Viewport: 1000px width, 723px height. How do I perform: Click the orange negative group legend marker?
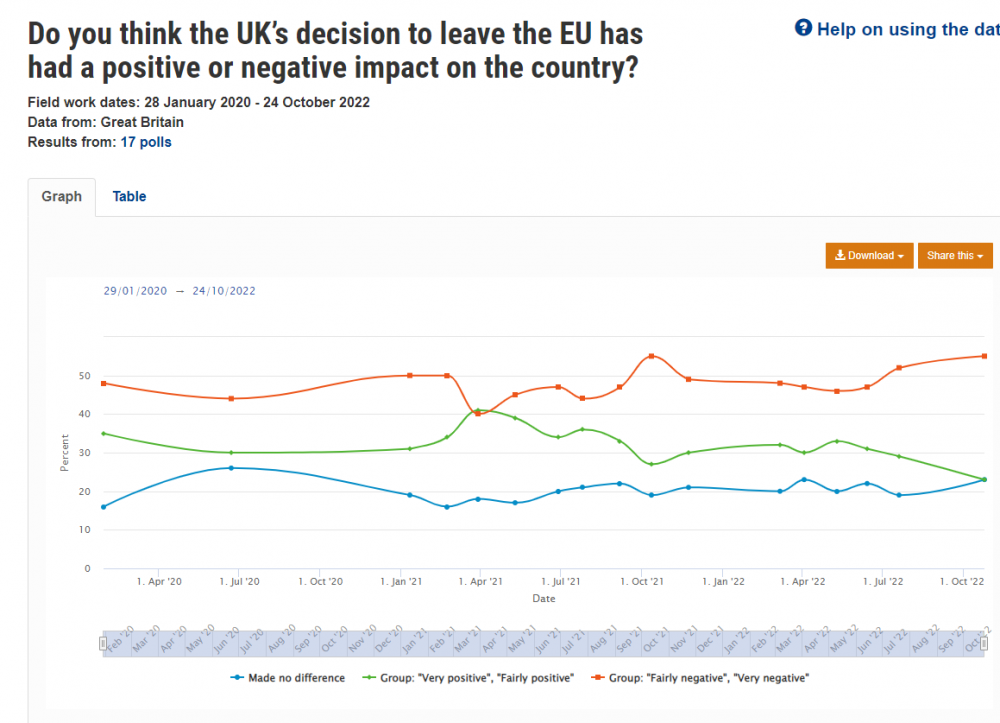point(598,678)
